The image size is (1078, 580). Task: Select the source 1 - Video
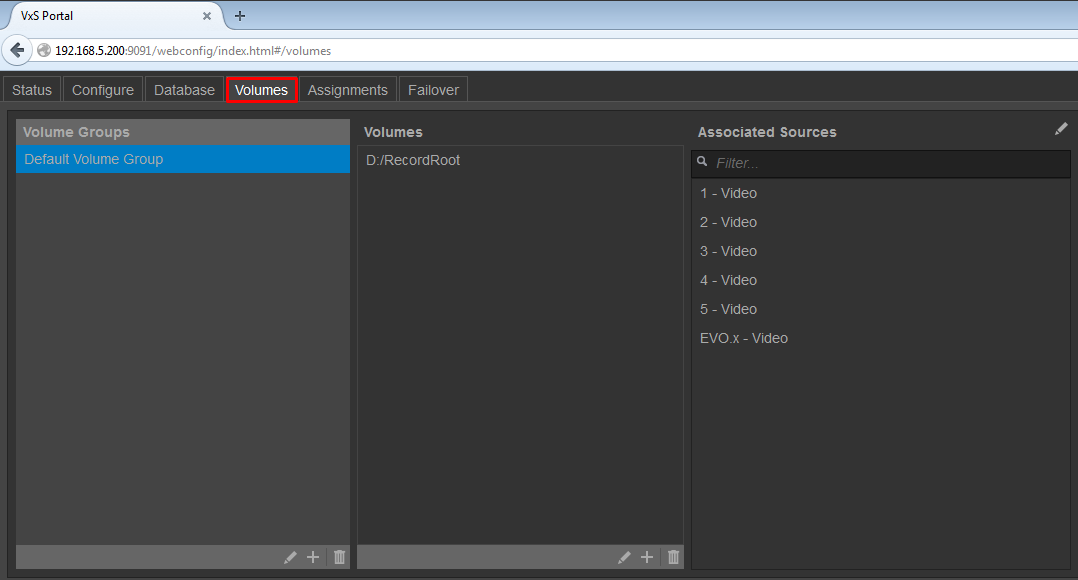pyautogui.click(x=729, y=193)
